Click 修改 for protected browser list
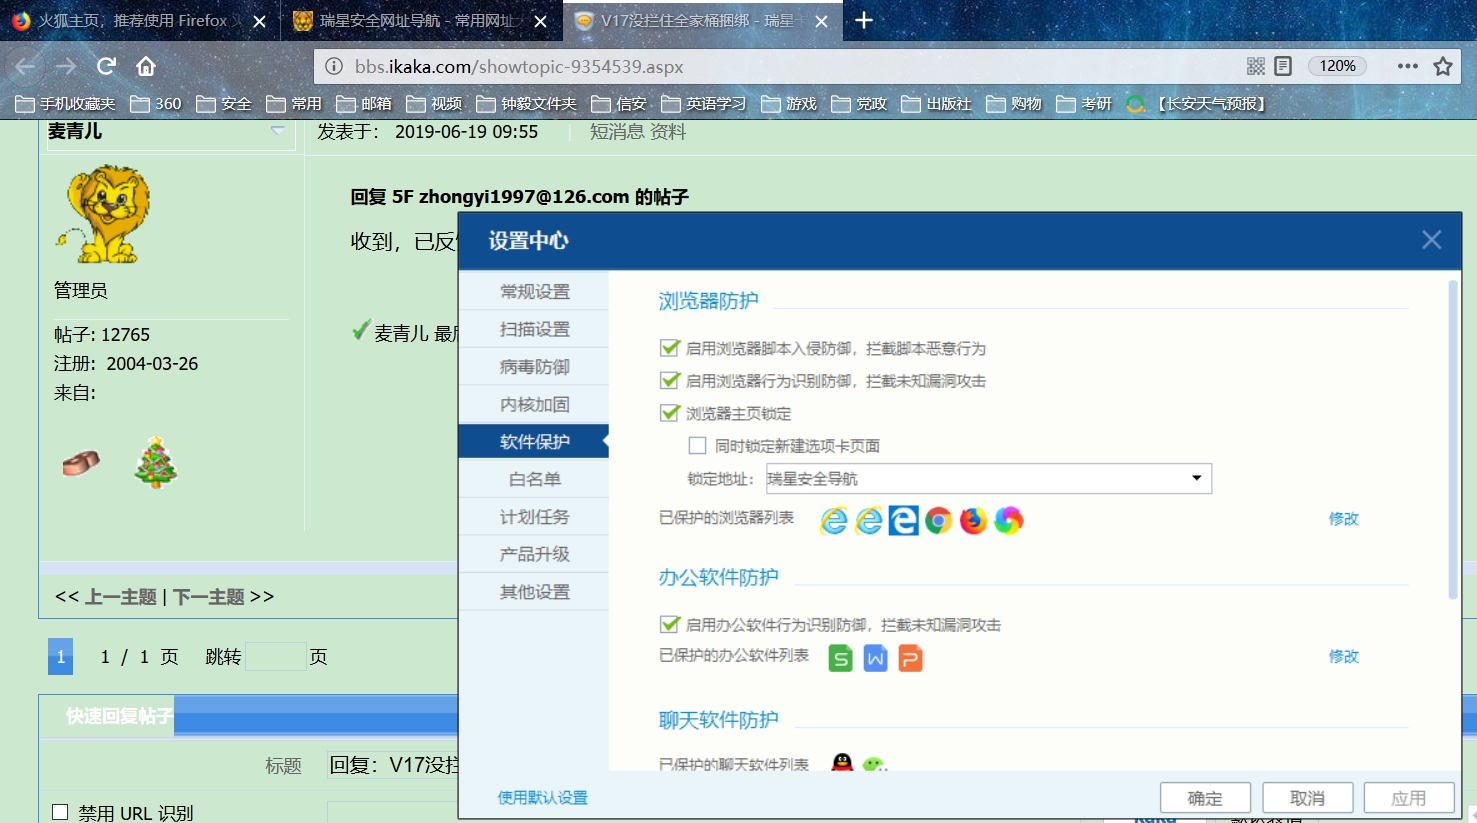 [x=1343, y=519]
